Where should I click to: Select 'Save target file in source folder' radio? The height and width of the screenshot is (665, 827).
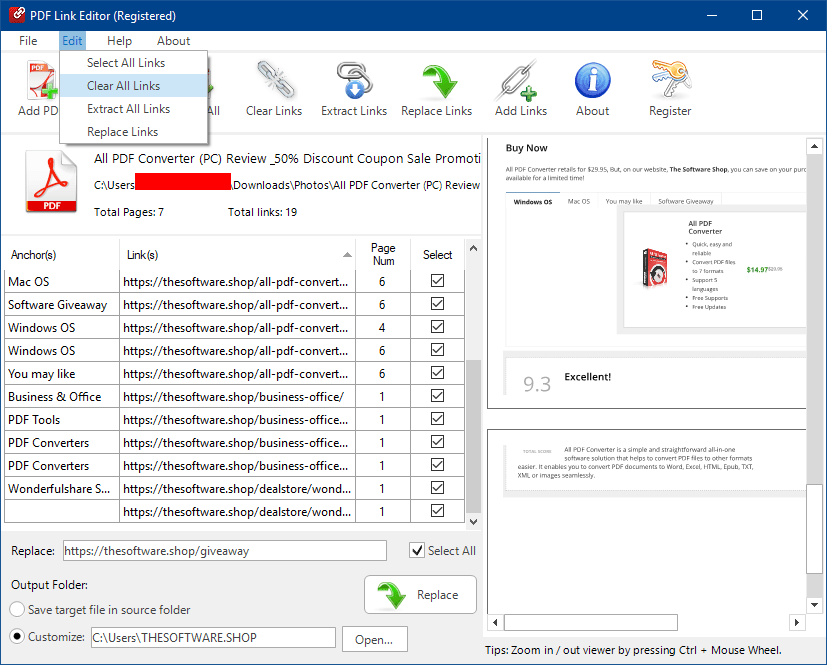(x=18, y=610)
